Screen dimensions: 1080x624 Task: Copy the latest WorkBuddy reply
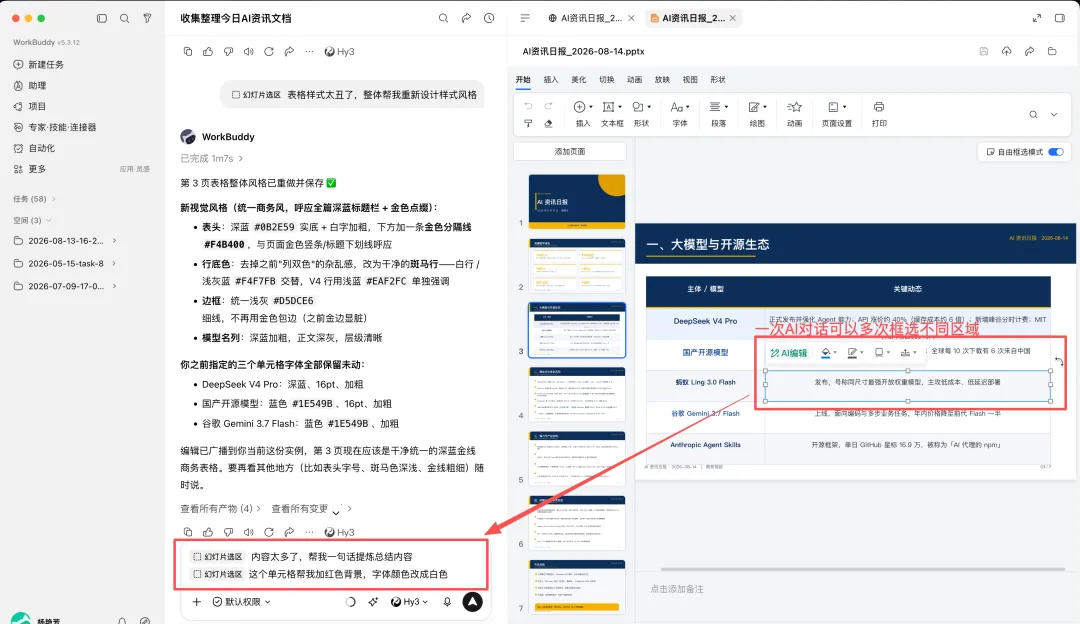click(188, 532)
